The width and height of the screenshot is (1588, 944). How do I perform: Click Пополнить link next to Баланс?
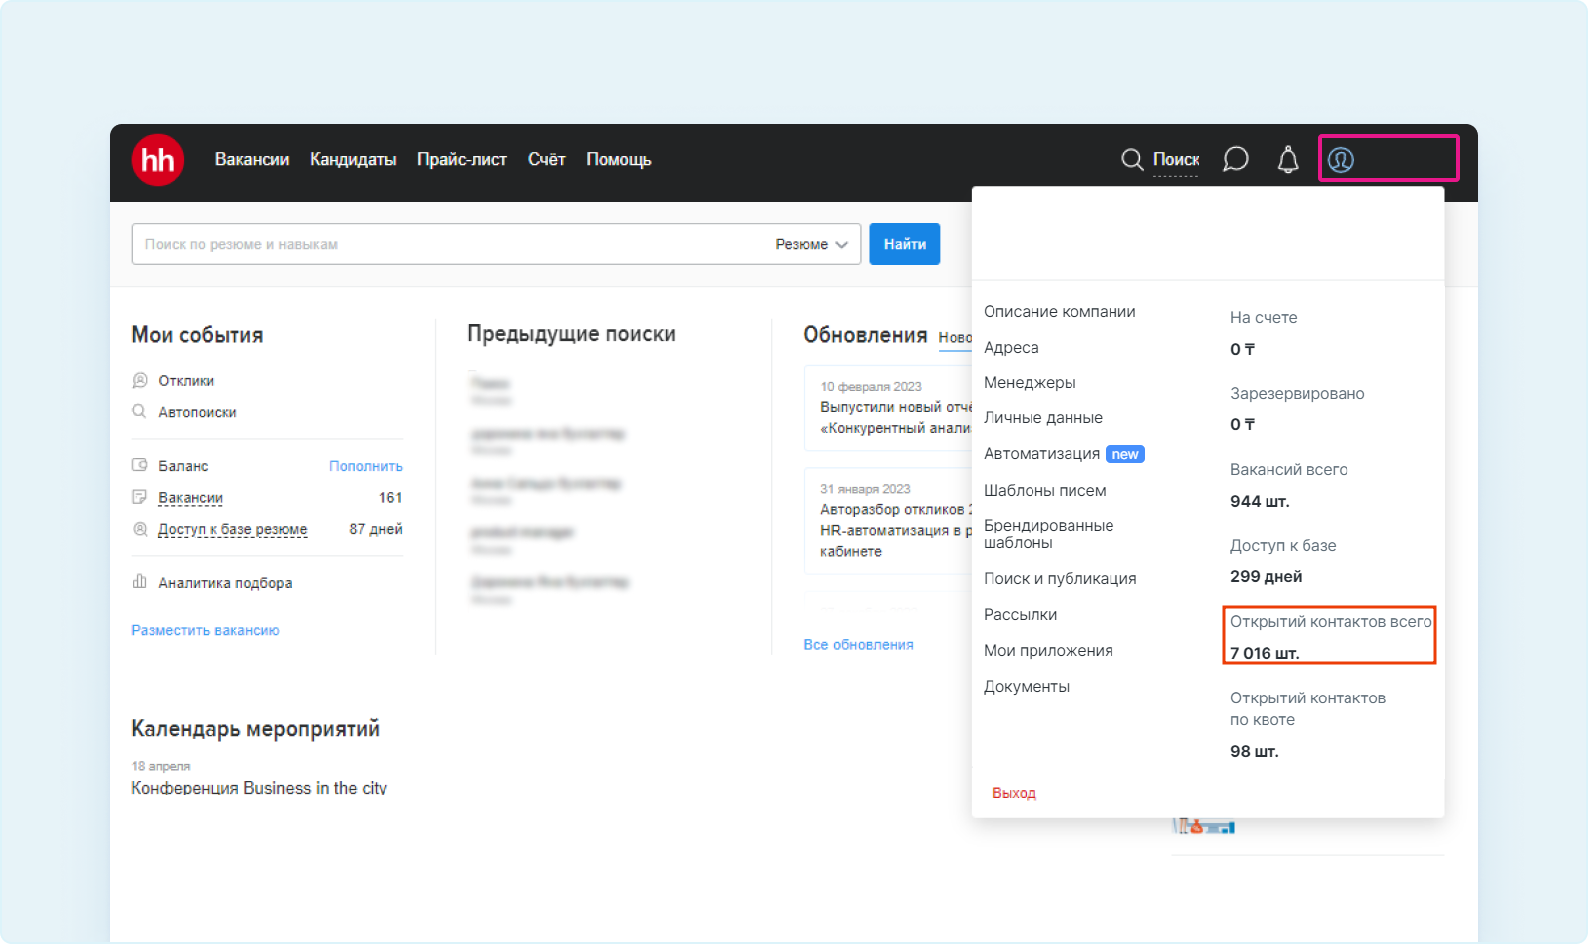click(366, 466)
